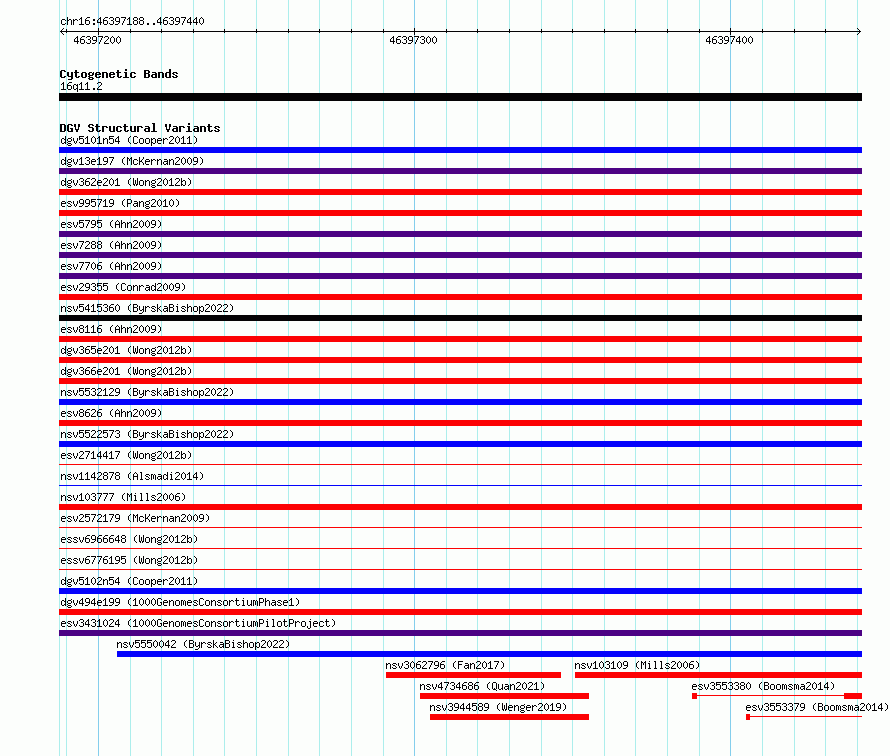Click the thin blue line under nsv1142878
Viewport: 890px width, 756px height.
pyautogui.click(x=460, y=486)
